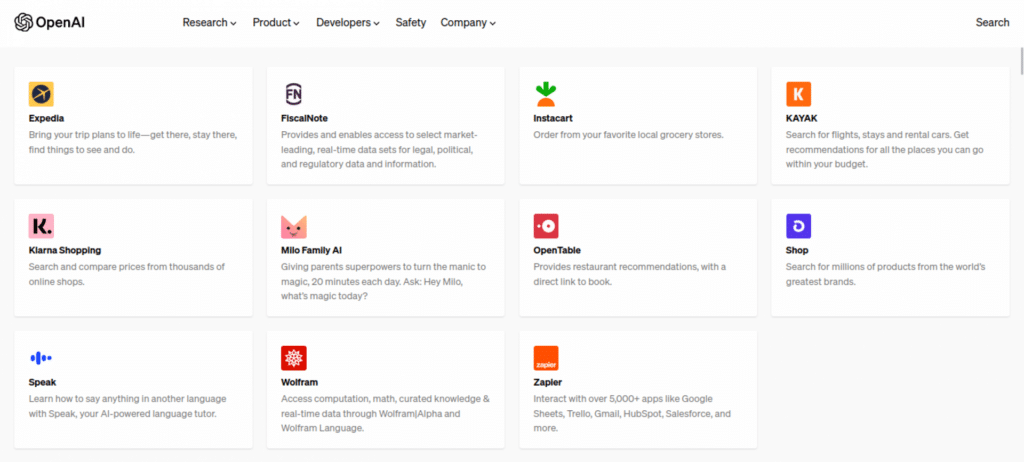Click the Zapier plugin title

[548, 382]
